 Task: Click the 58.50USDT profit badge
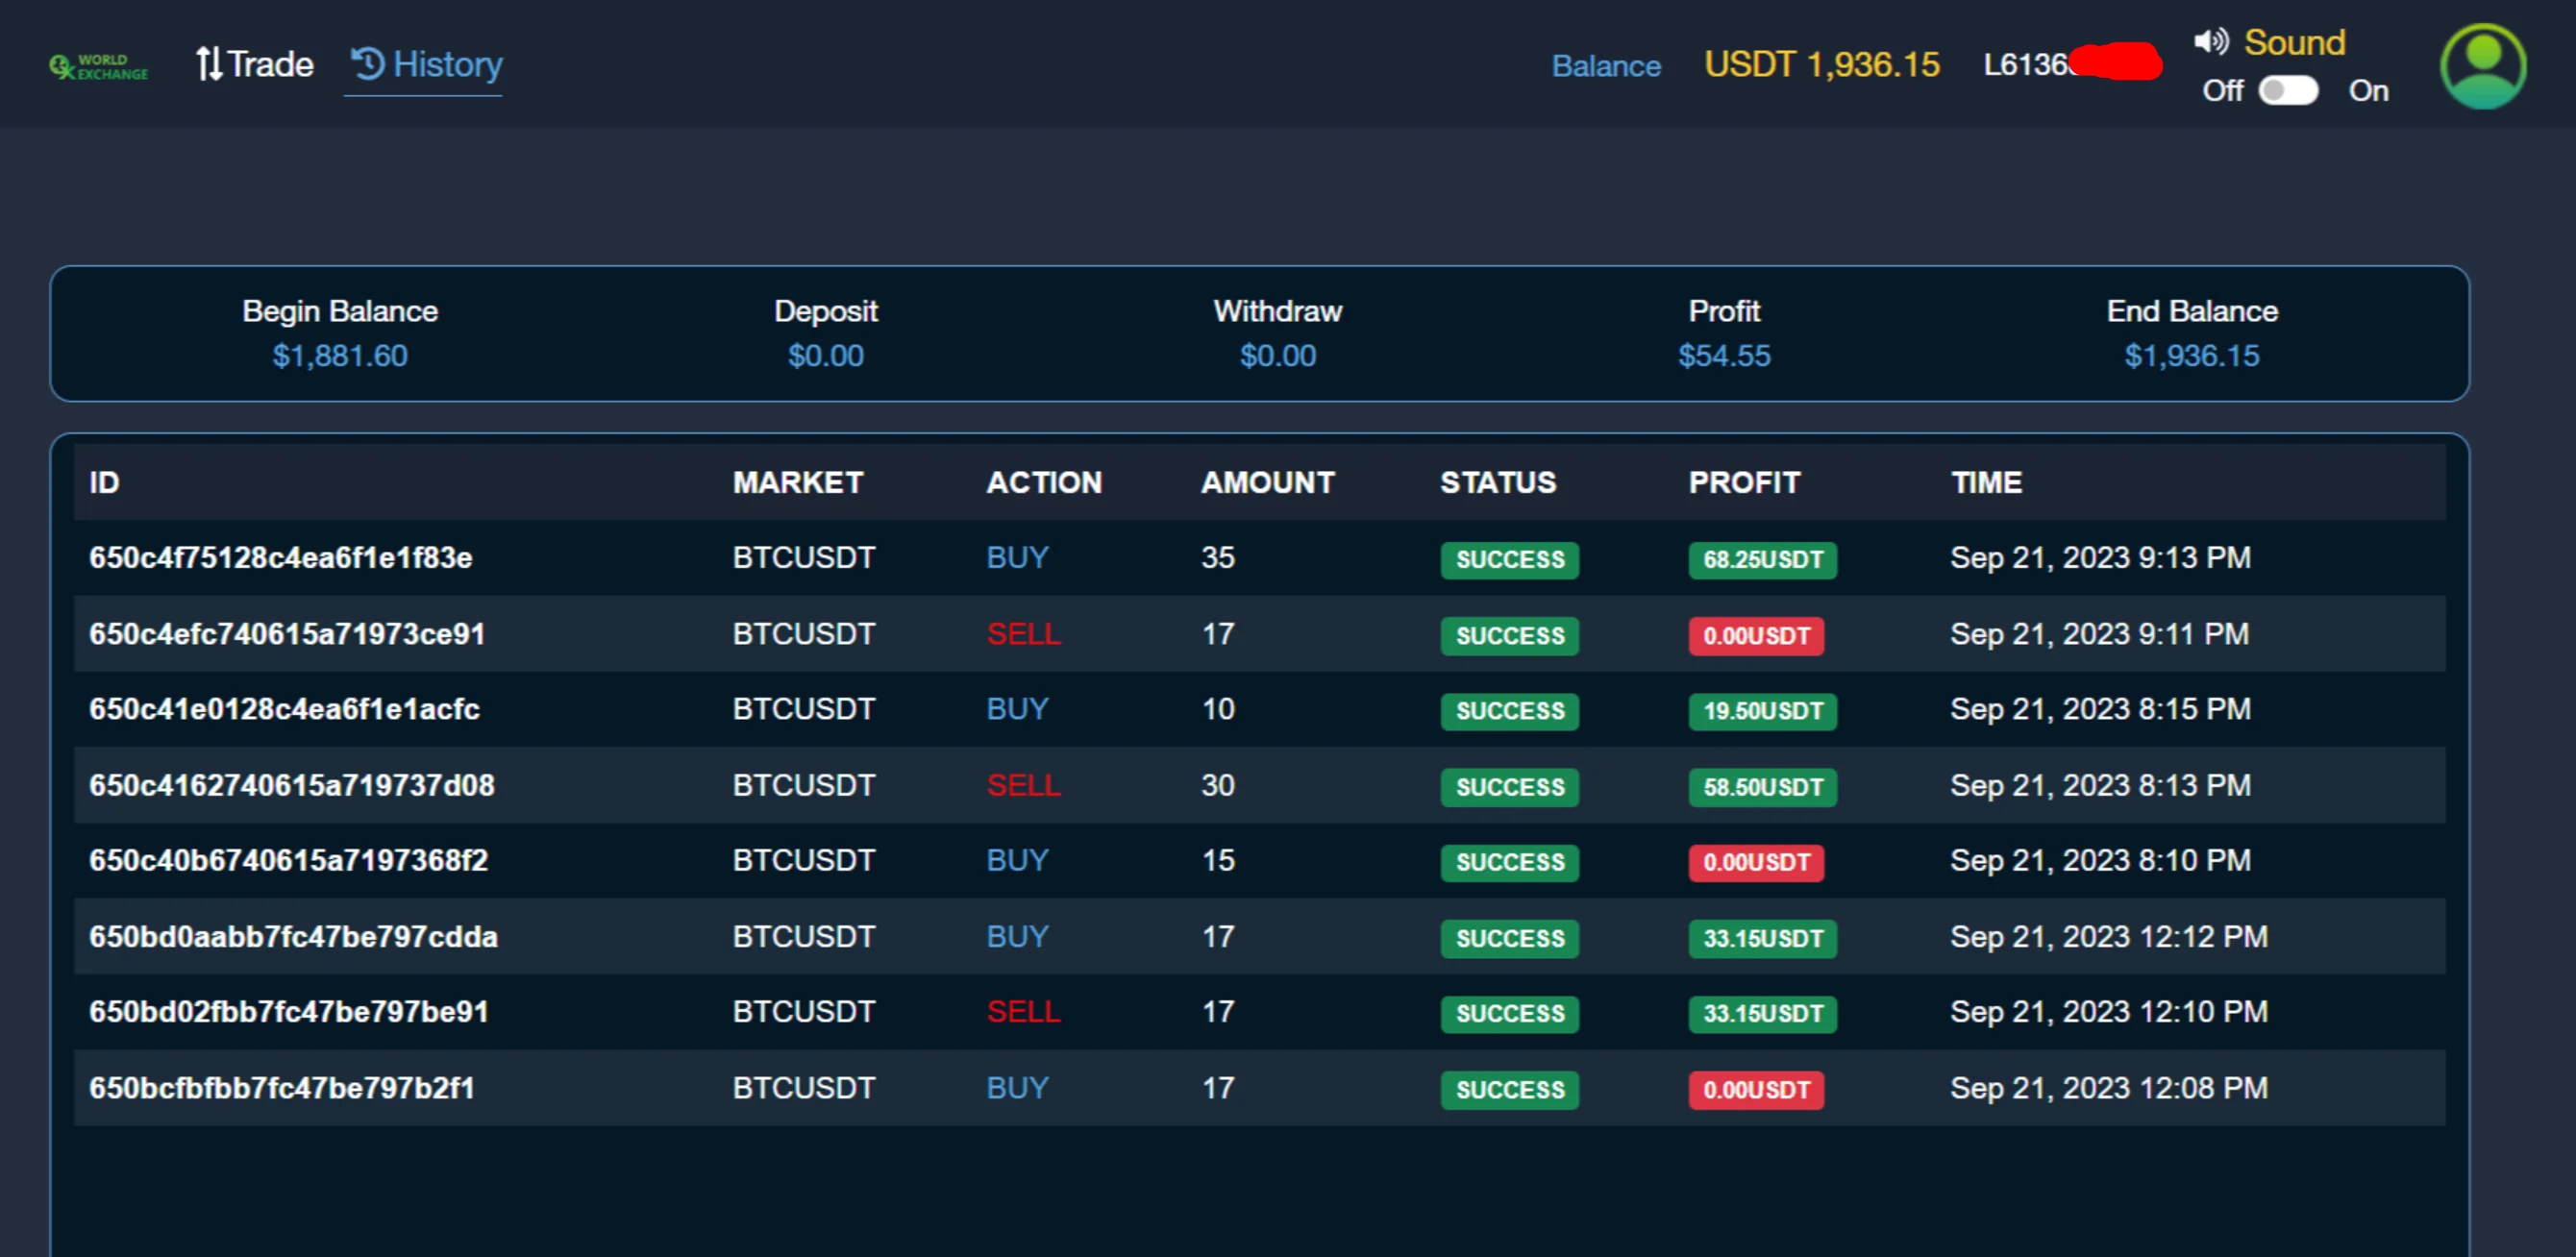1762,787
